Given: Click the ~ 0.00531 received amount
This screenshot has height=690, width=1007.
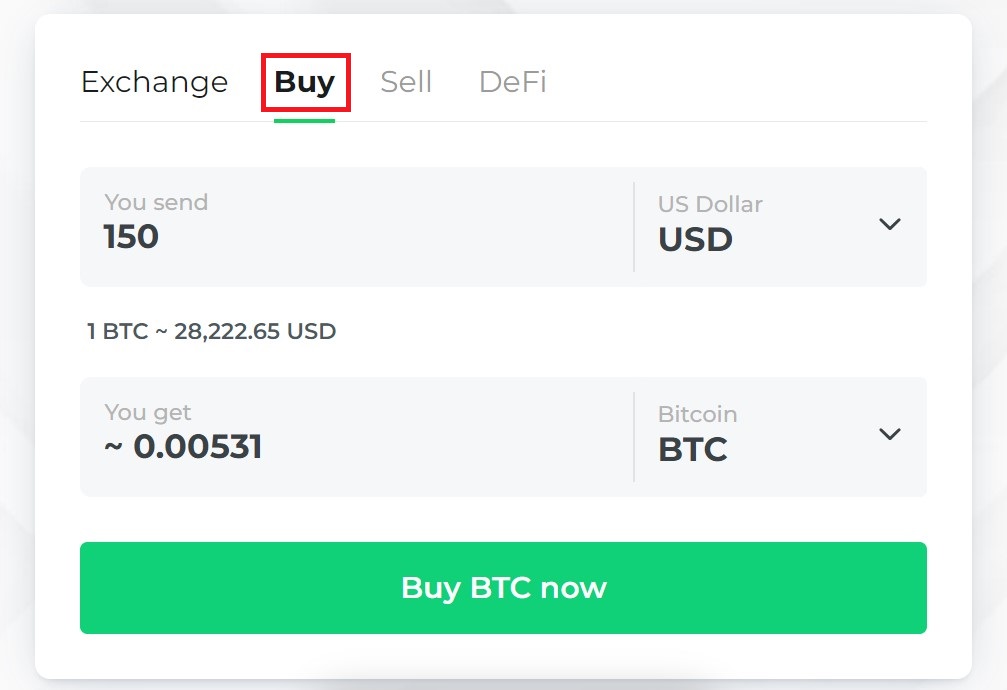Looking at the screenshot, I should point(183,447).
